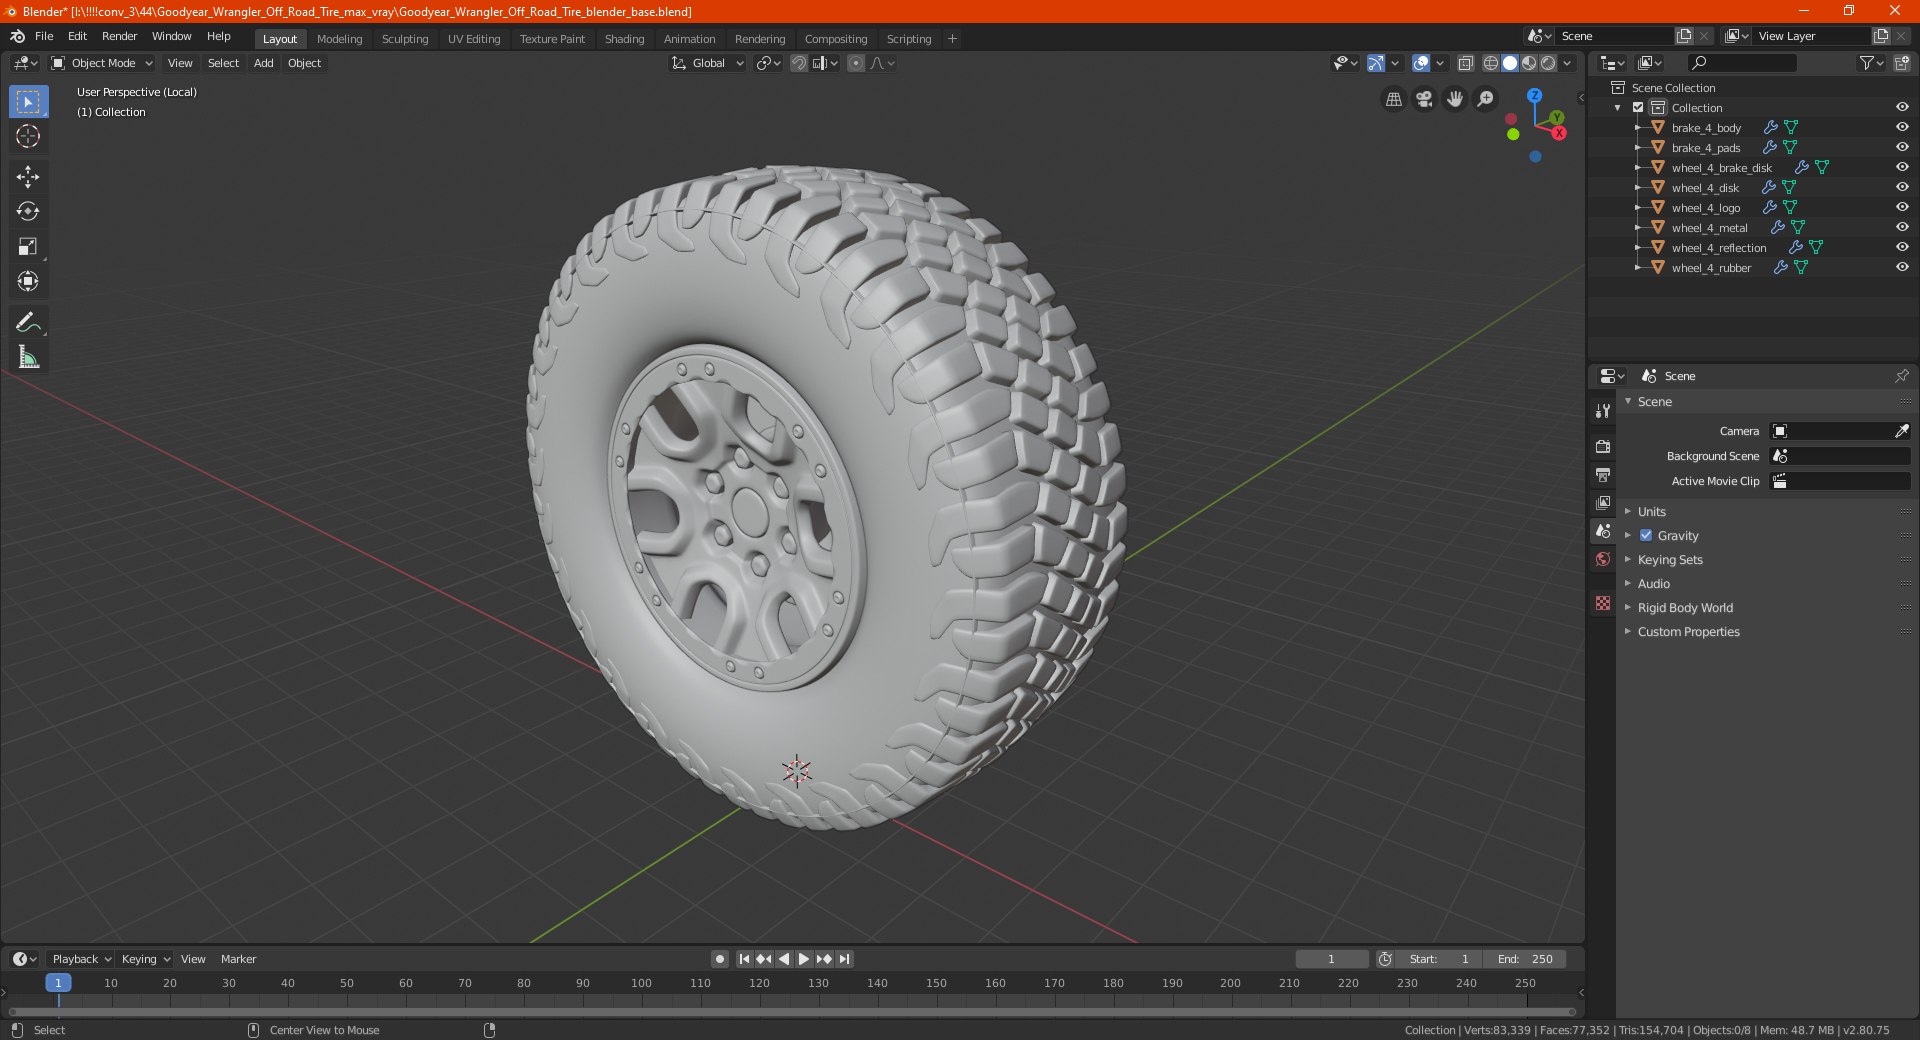Toggle proportional editing button
Image resolution: width=1920 pixels, height=1040 pixels.
(856, 63)
